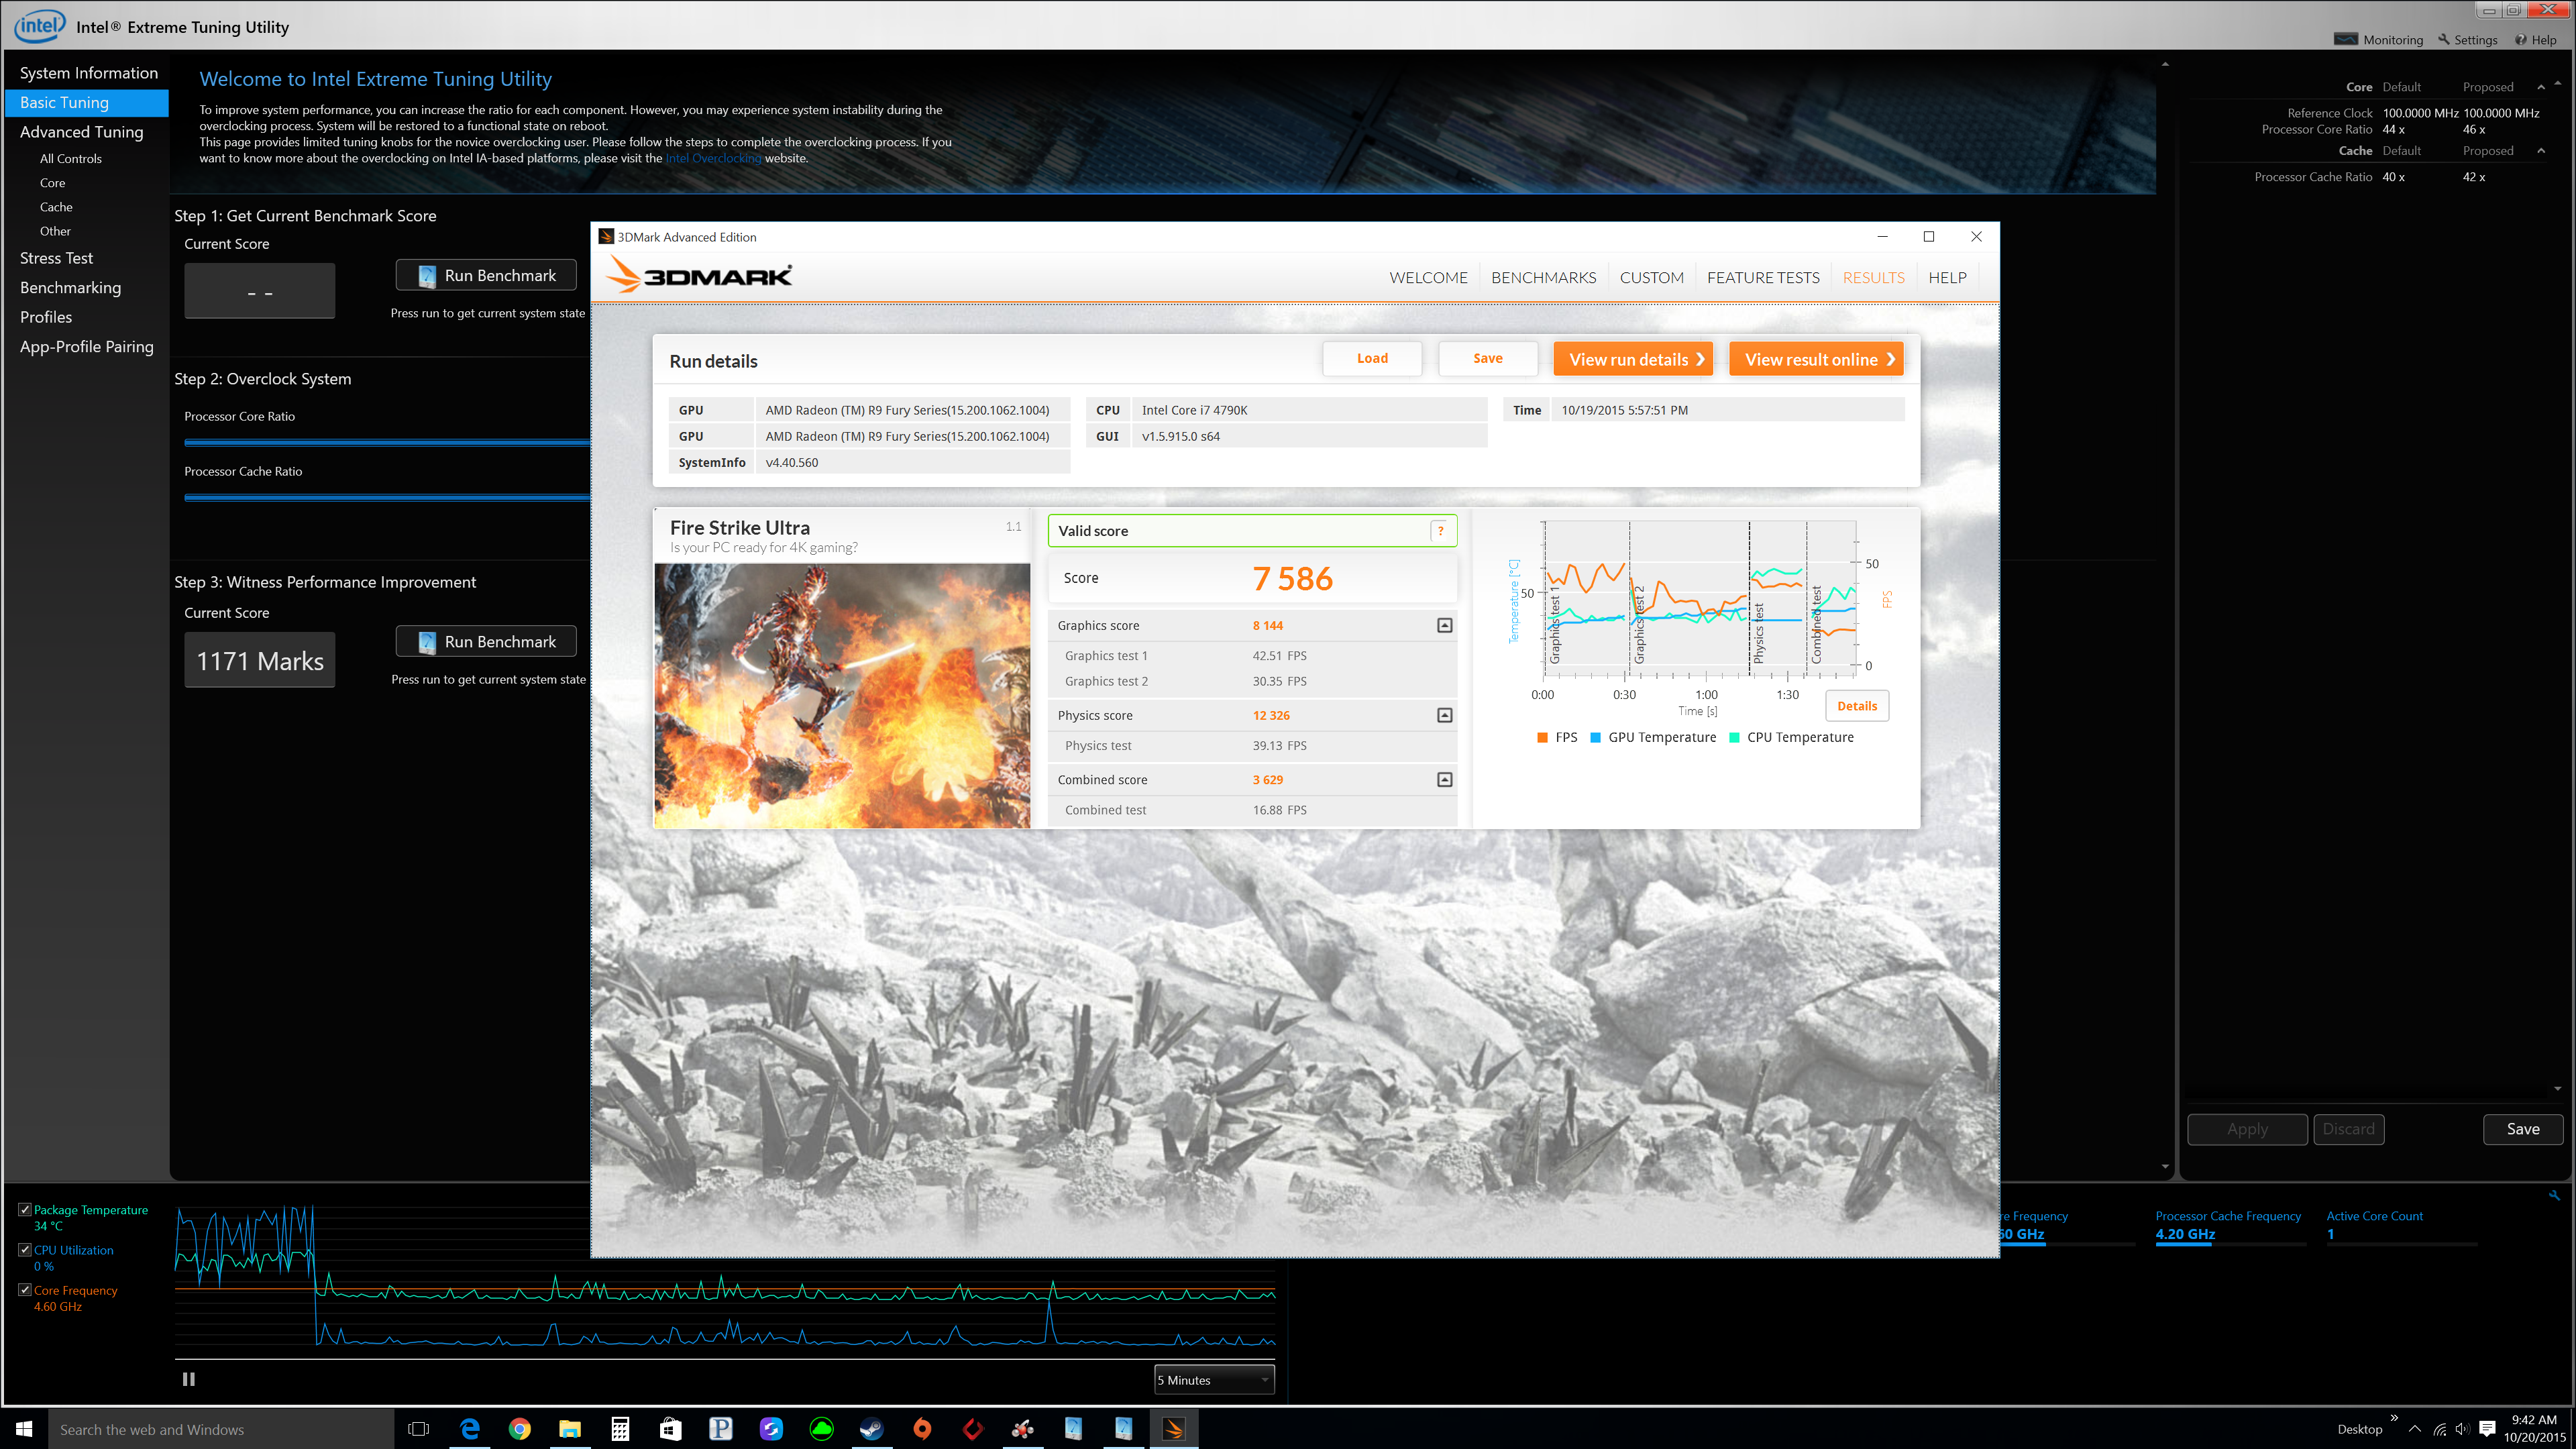This screenshot has height=1449, width=2576.
Task: Open Pandora app from taskbar
Action: [x=721, y=1429]
